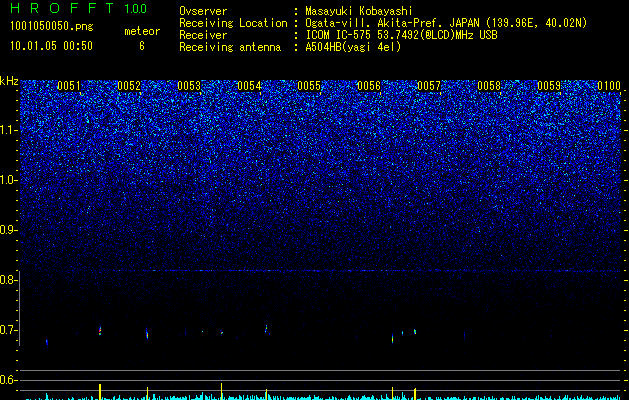
Task: Click the 0056 time label
Action: click(369, 86)
